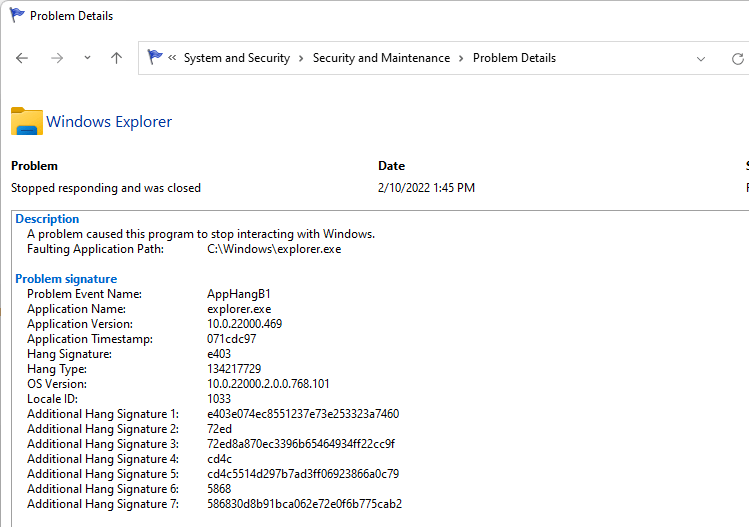Viewport: 749px width, 527px height.
Task: Select signature 586830d8b91bca062e72e0f6b775cab2
Action: (x=304, y=504)
